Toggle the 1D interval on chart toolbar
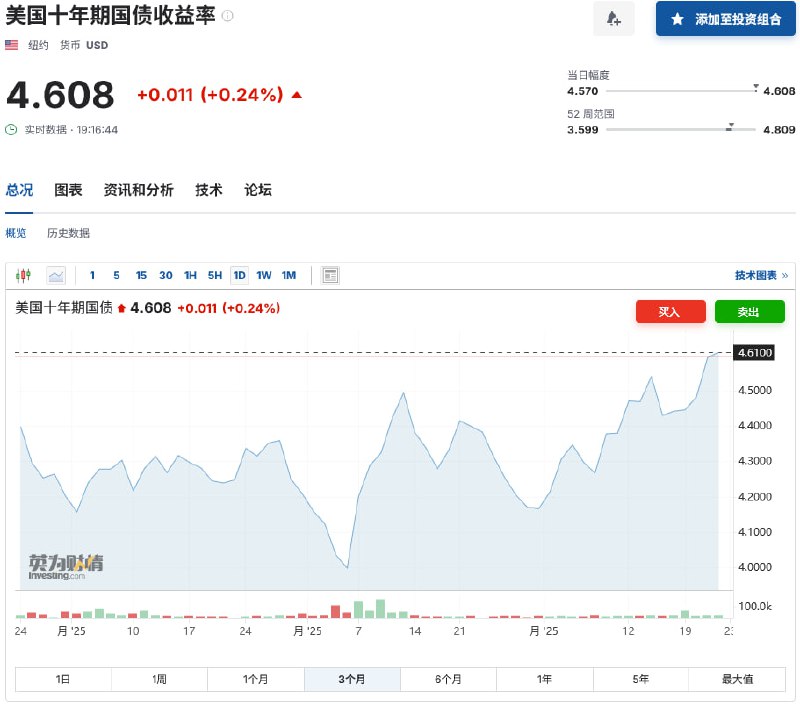Screen dimensions: 800x706 click(239, 275)
